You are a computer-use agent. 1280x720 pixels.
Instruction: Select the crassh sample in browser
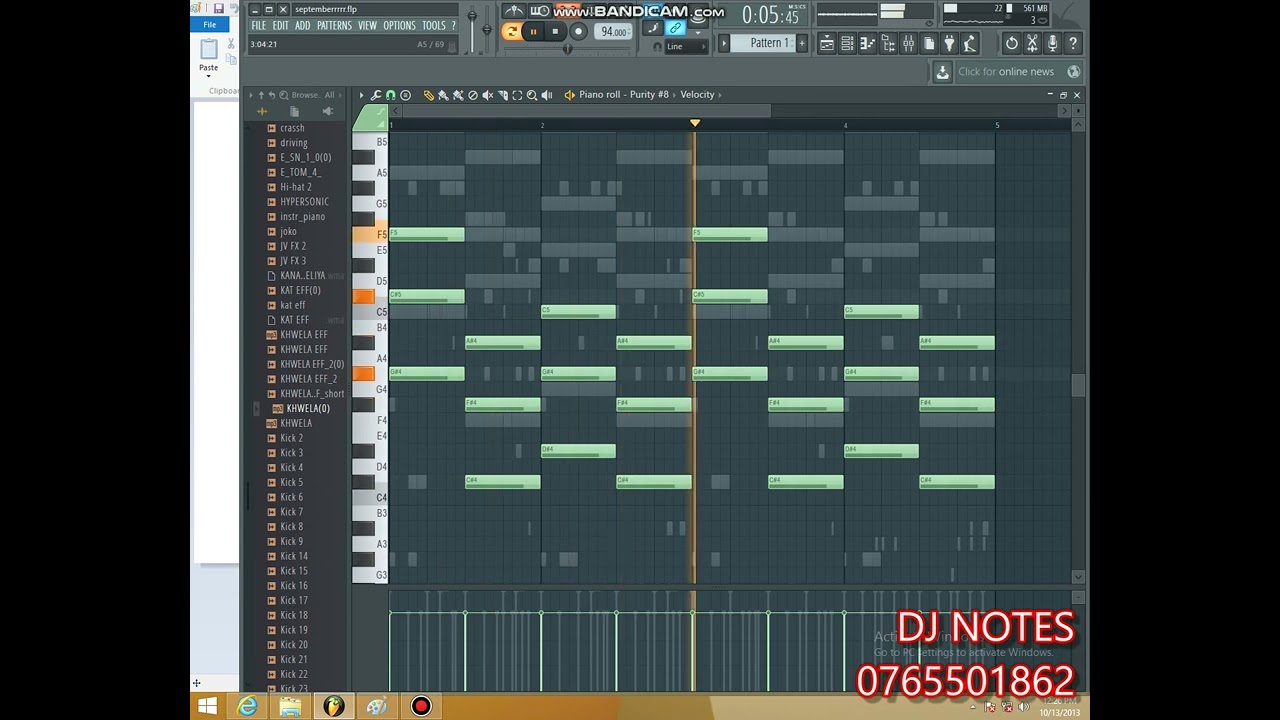(x=293, y=128)
